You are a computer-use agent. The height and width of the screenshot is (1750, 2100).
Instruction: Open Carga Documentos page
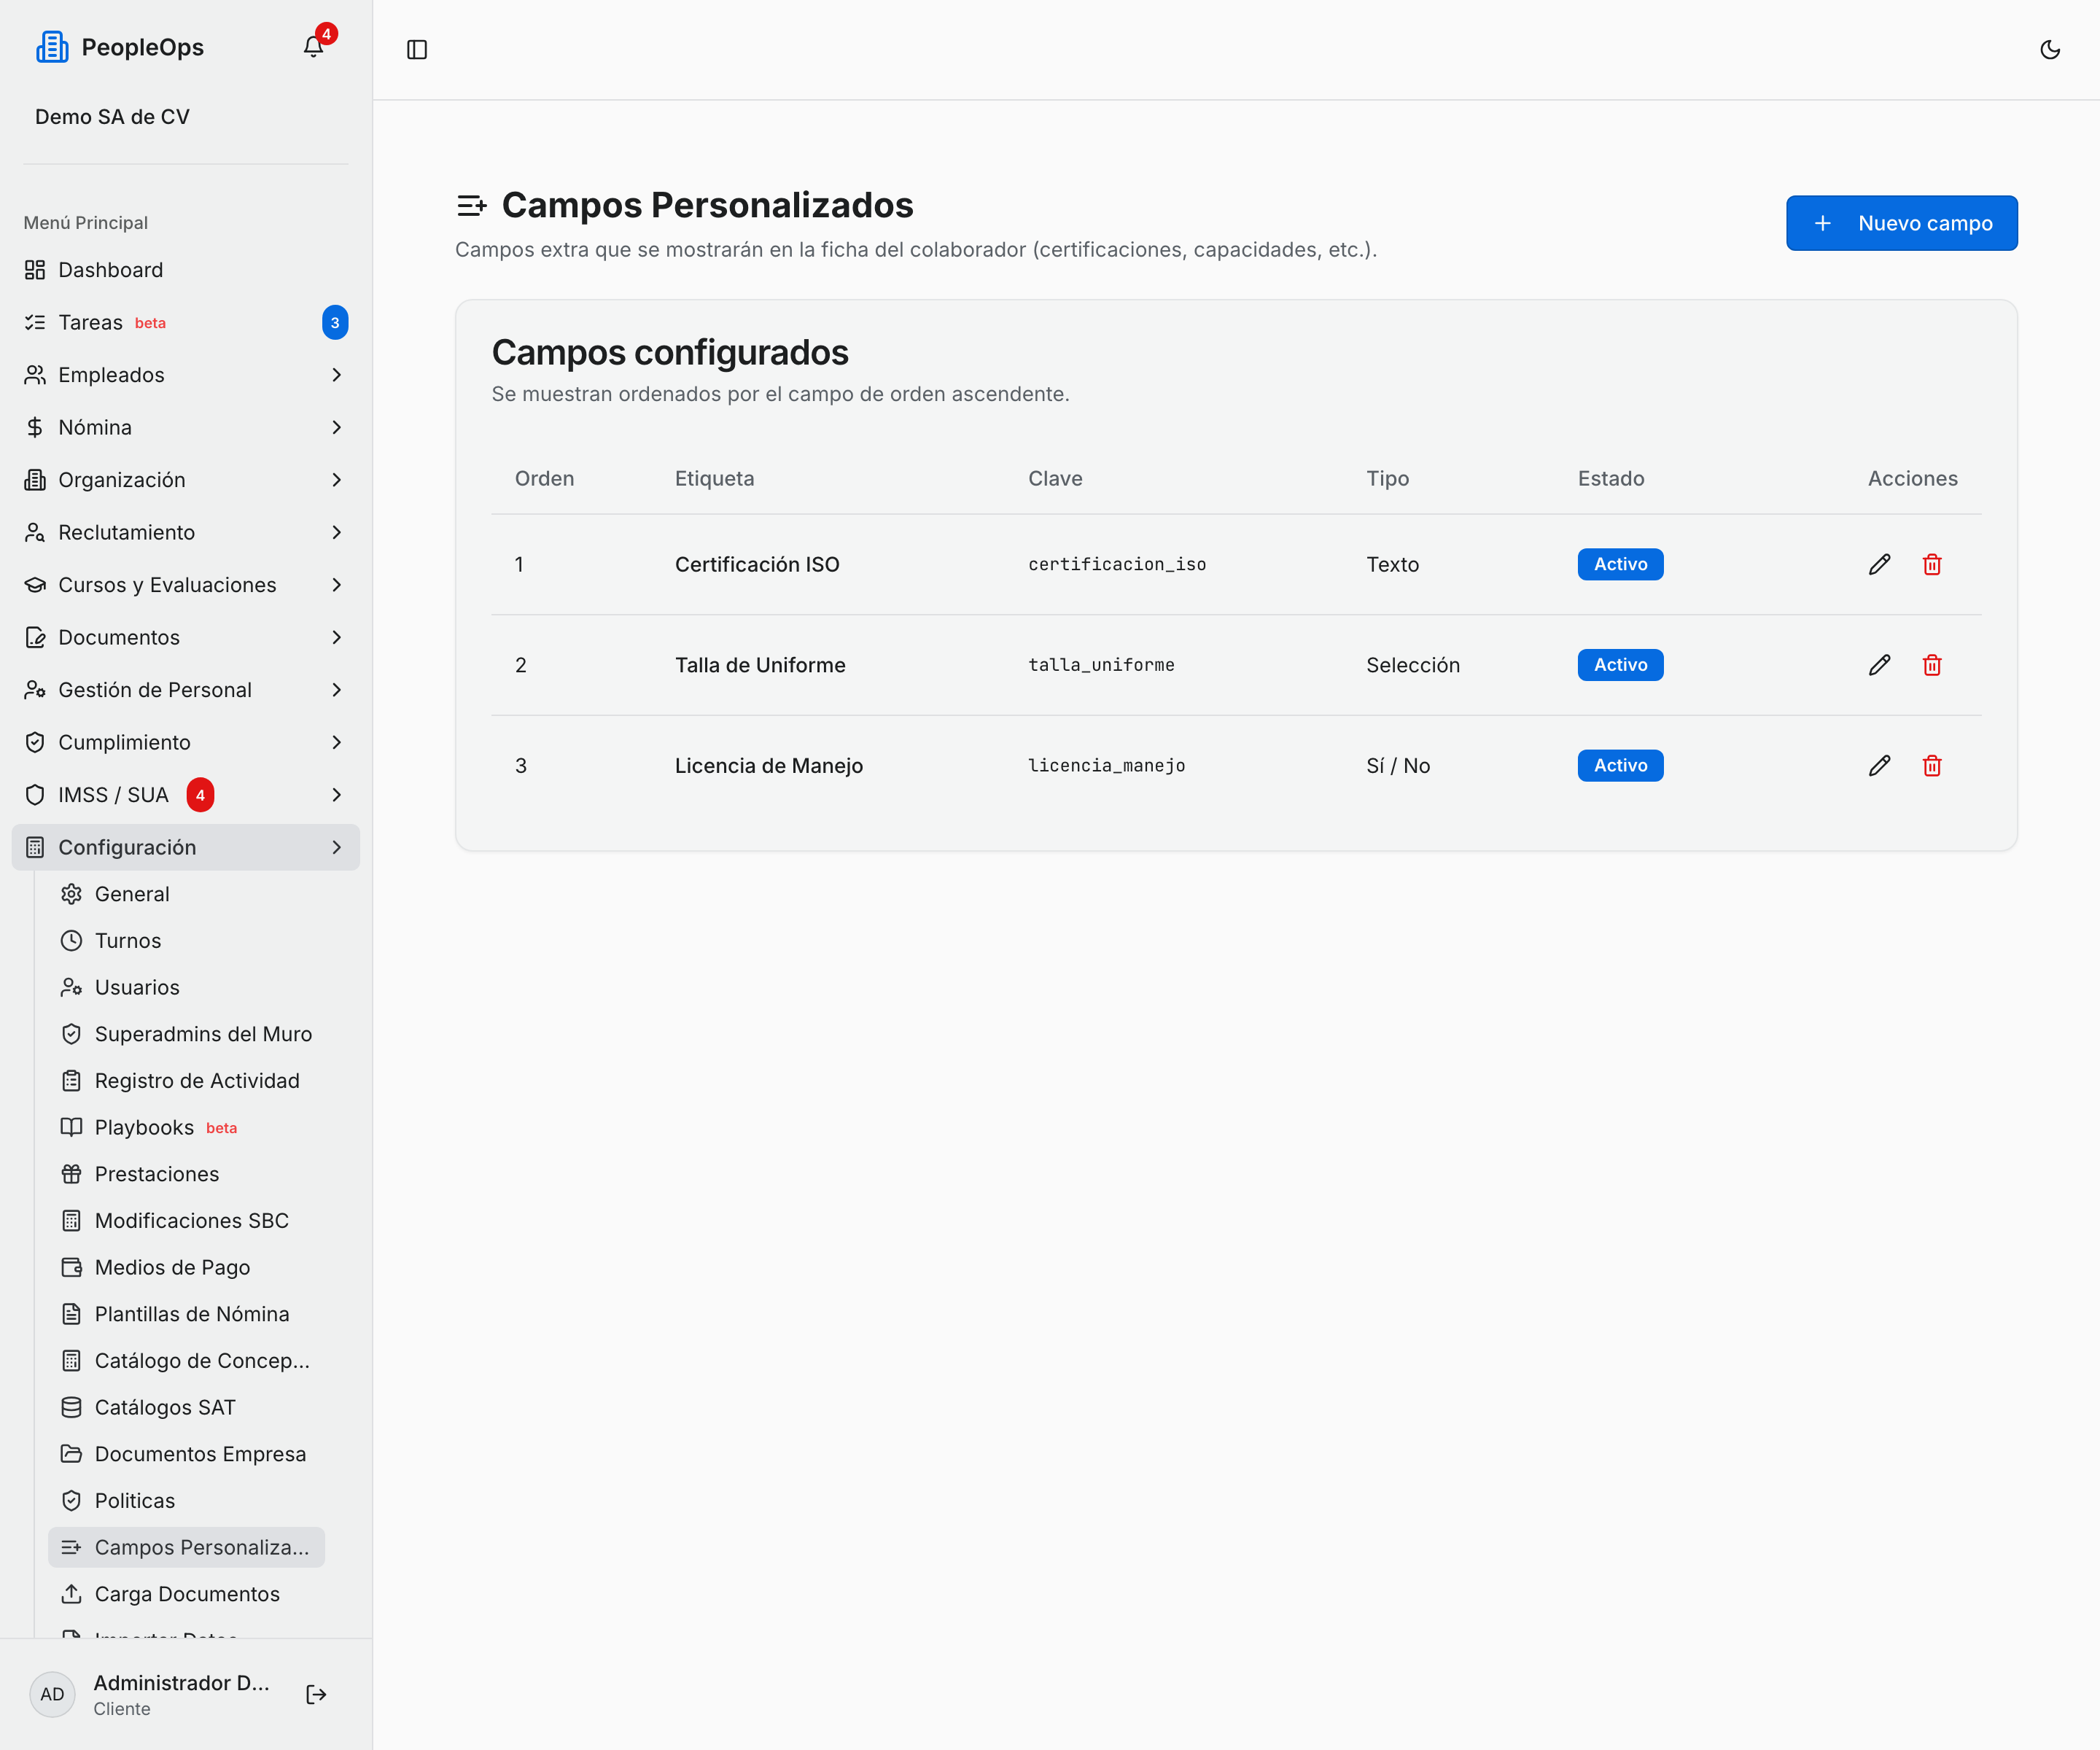[186, 1594]
